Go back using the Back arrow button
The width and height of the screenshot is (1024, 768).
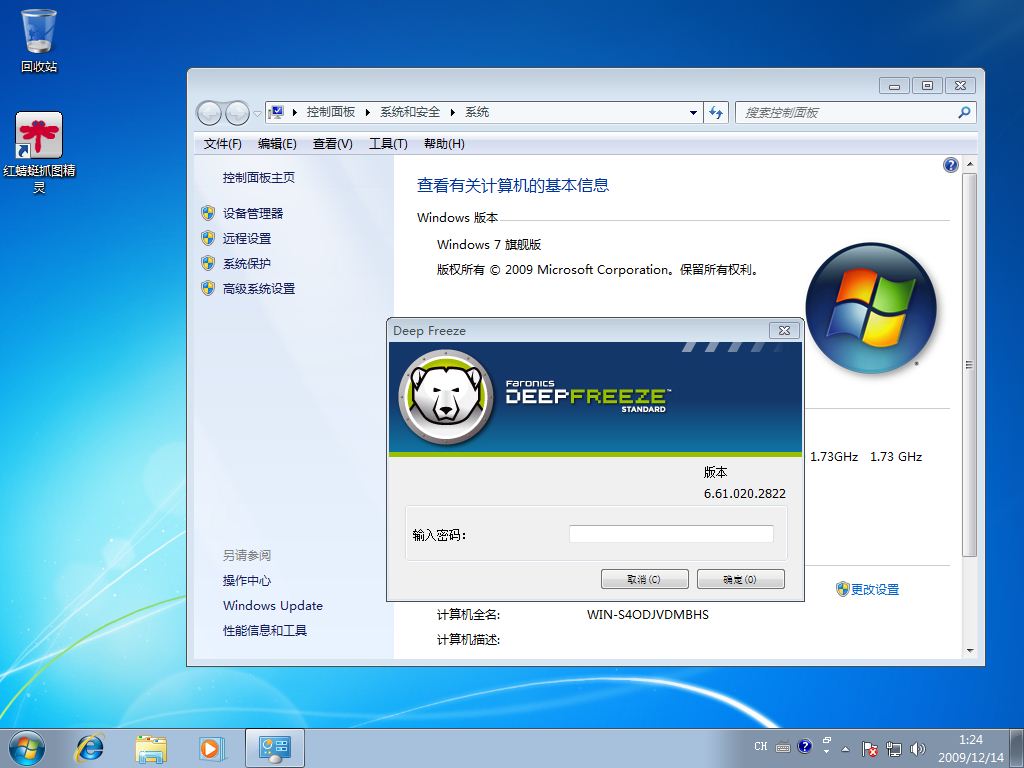tap(209, 113)
